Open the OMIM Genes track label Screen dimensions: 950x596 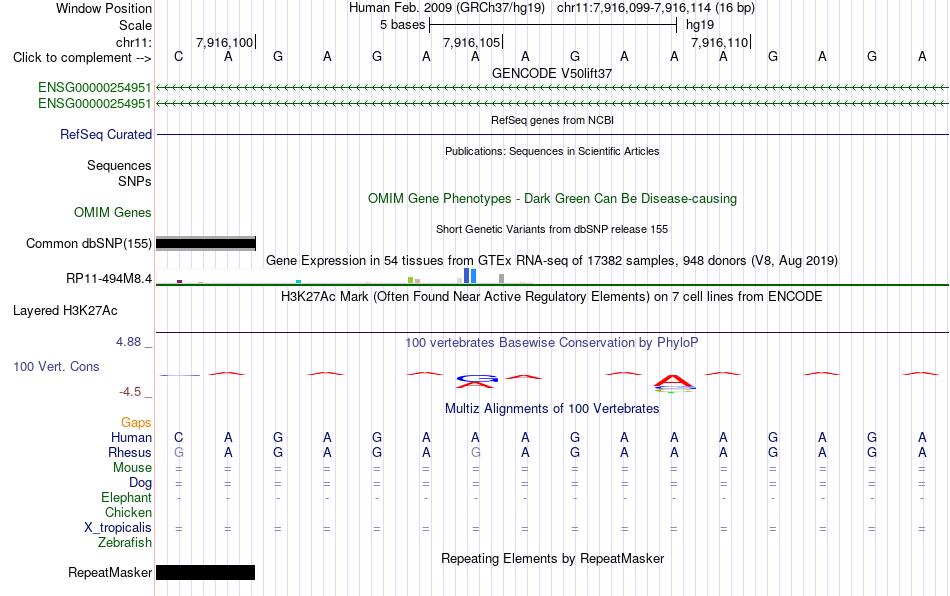click(x=113, y=213)
